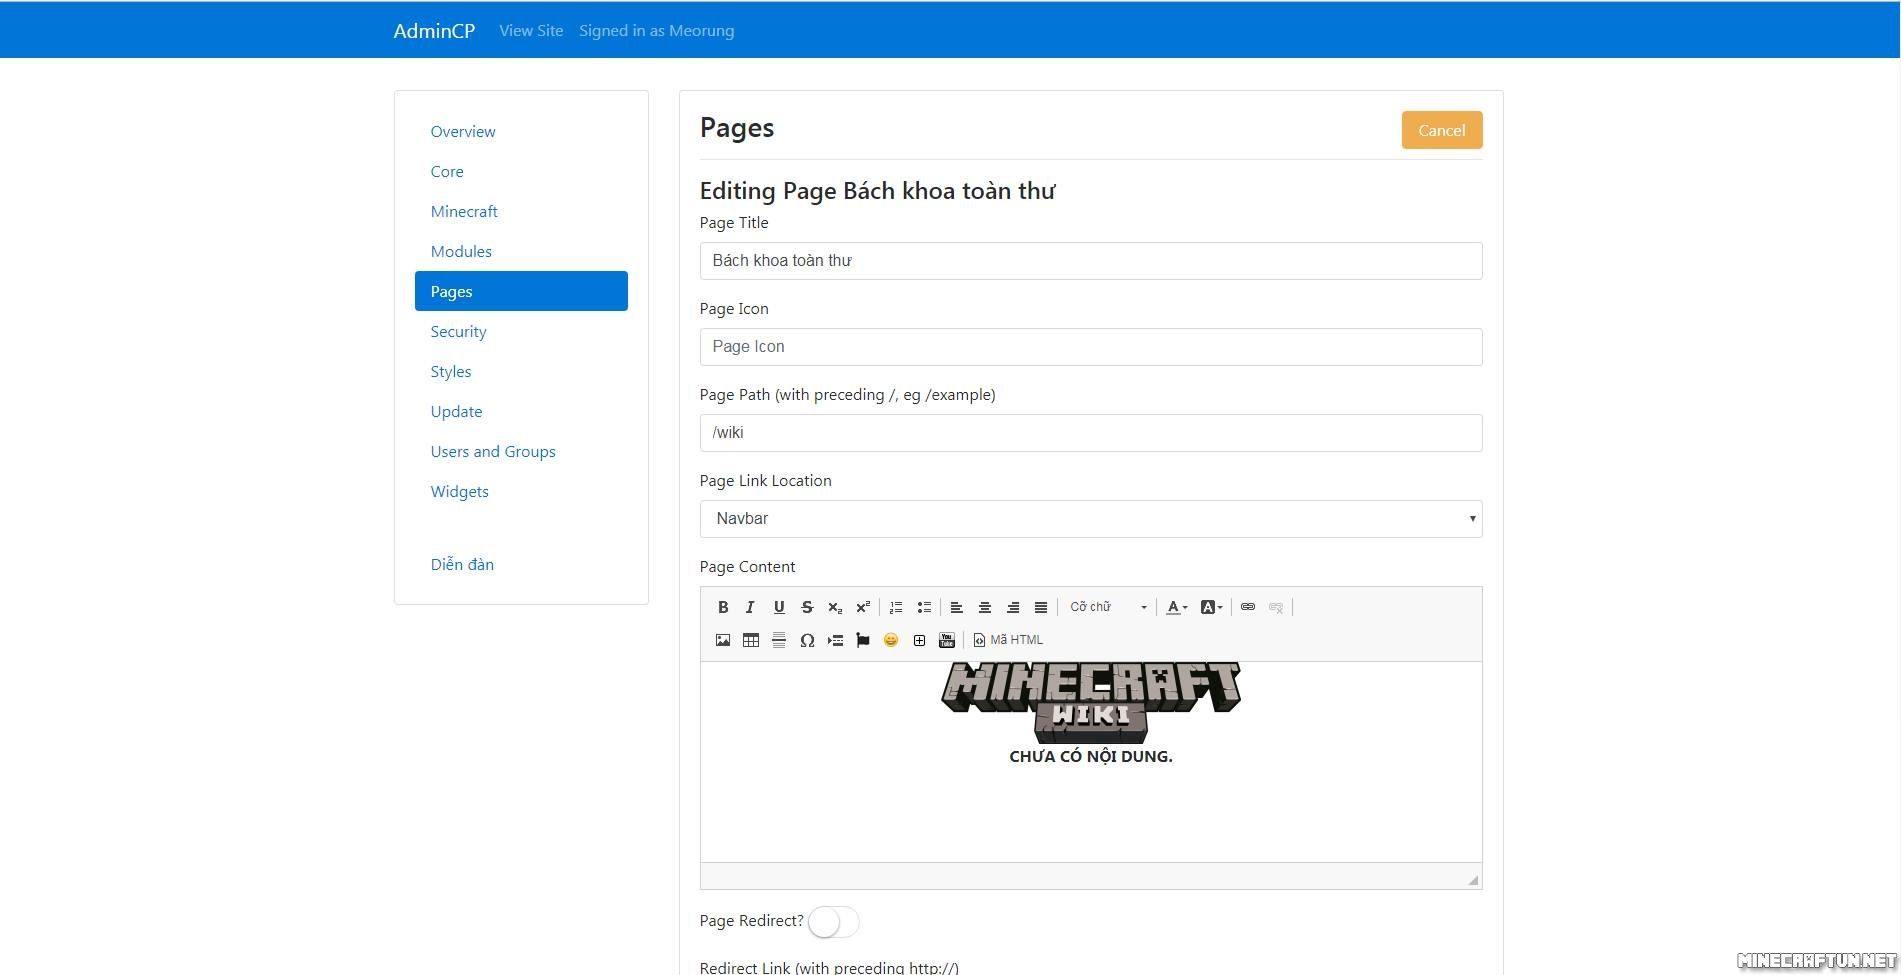Open the Cỡ chữ font size dropdown
Screen dimensions: 1901x975
pyautogui.click(x=1108, y=607)
